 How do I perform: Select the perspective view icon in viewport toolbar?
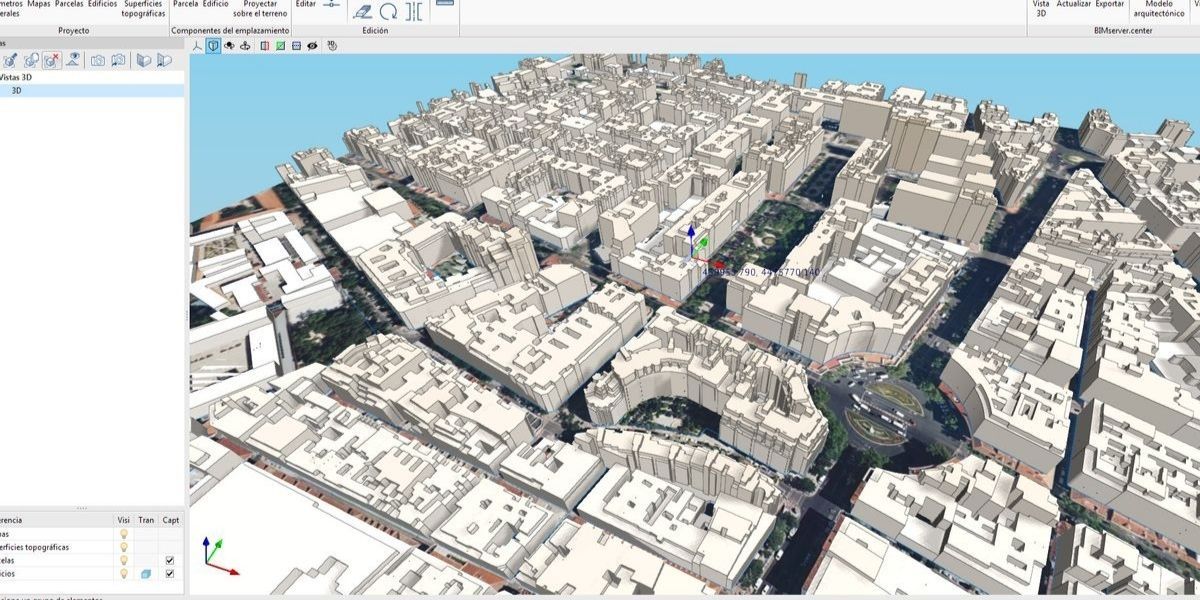point(214,46)
